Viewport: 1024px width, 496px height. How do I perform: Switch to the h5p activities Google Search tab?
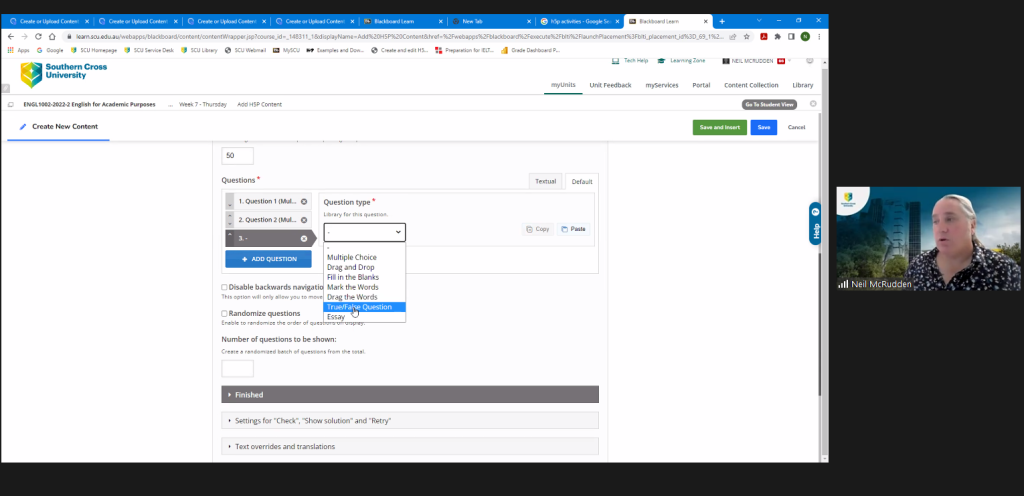580,22
